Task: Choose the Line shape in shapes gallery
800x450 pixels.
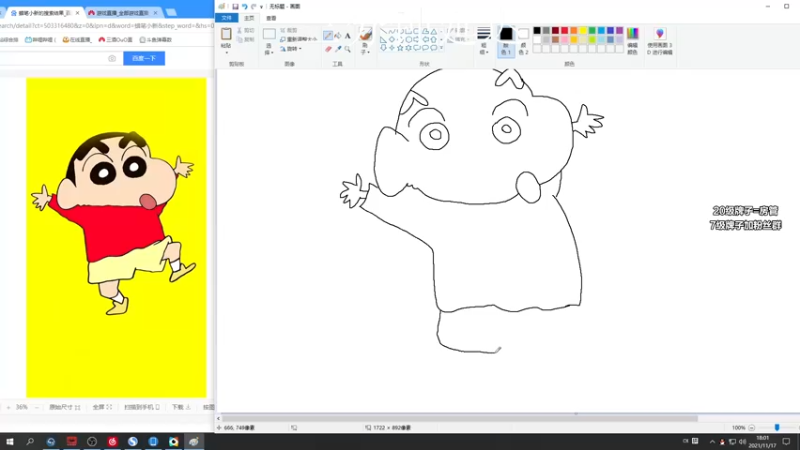Action: [383, 32]
